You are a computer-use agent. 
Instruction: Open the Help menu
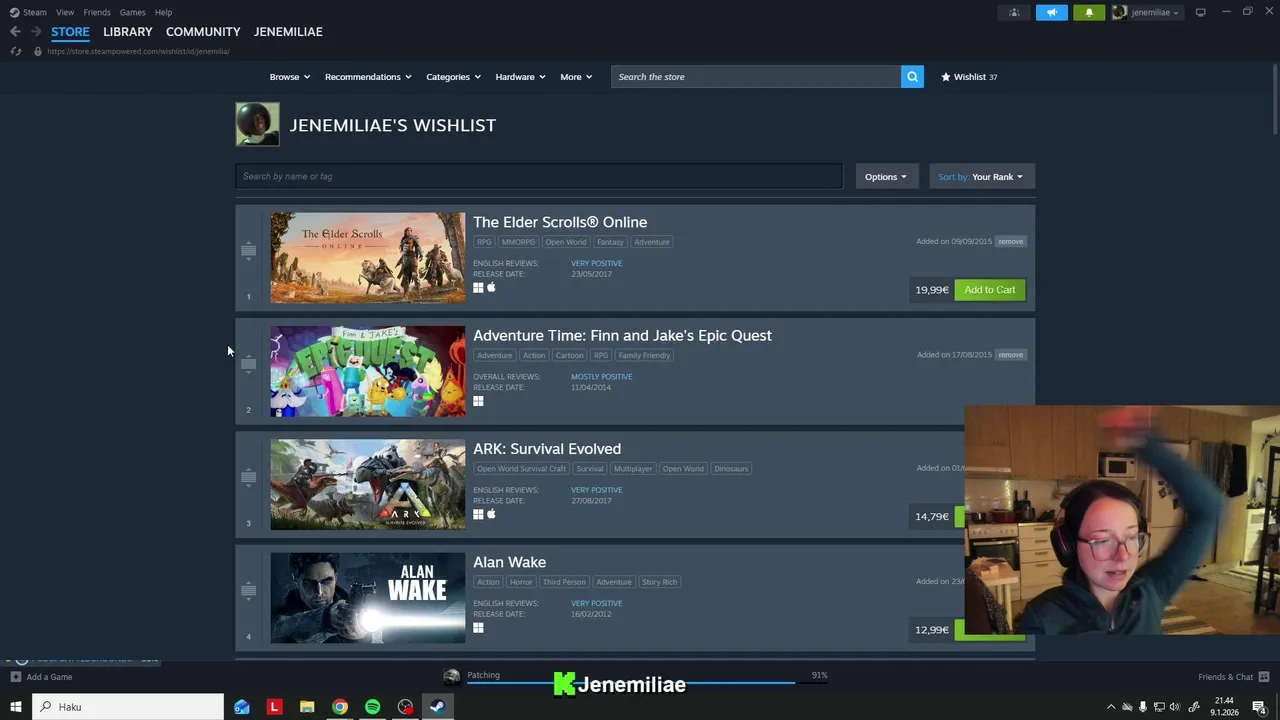click(x=164, y=12)
